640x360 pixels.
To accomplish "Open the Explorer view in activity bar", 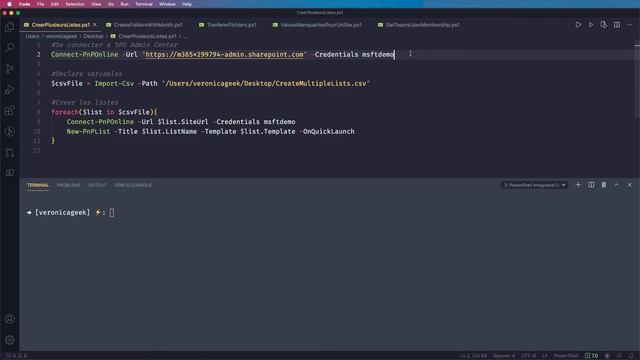I will coord(9,27).
